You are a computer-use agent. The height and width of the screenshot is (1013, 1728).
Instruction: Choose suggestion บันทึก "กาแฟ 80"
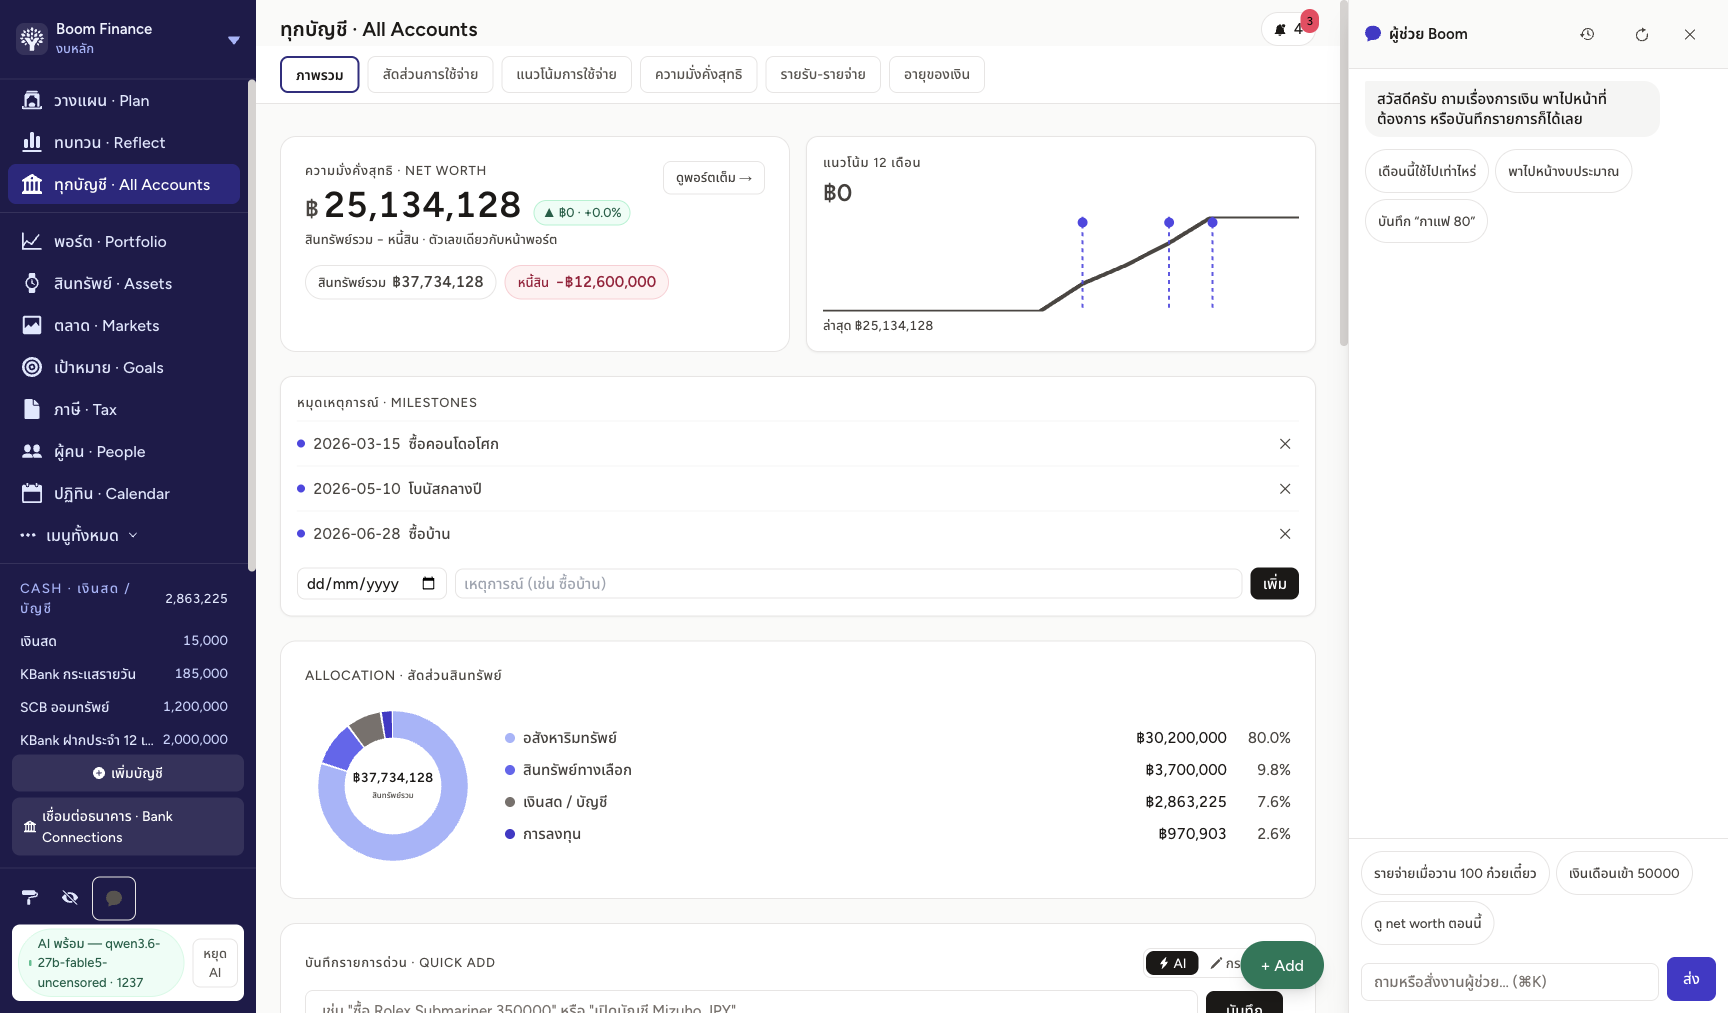(x=1426, y=221)
